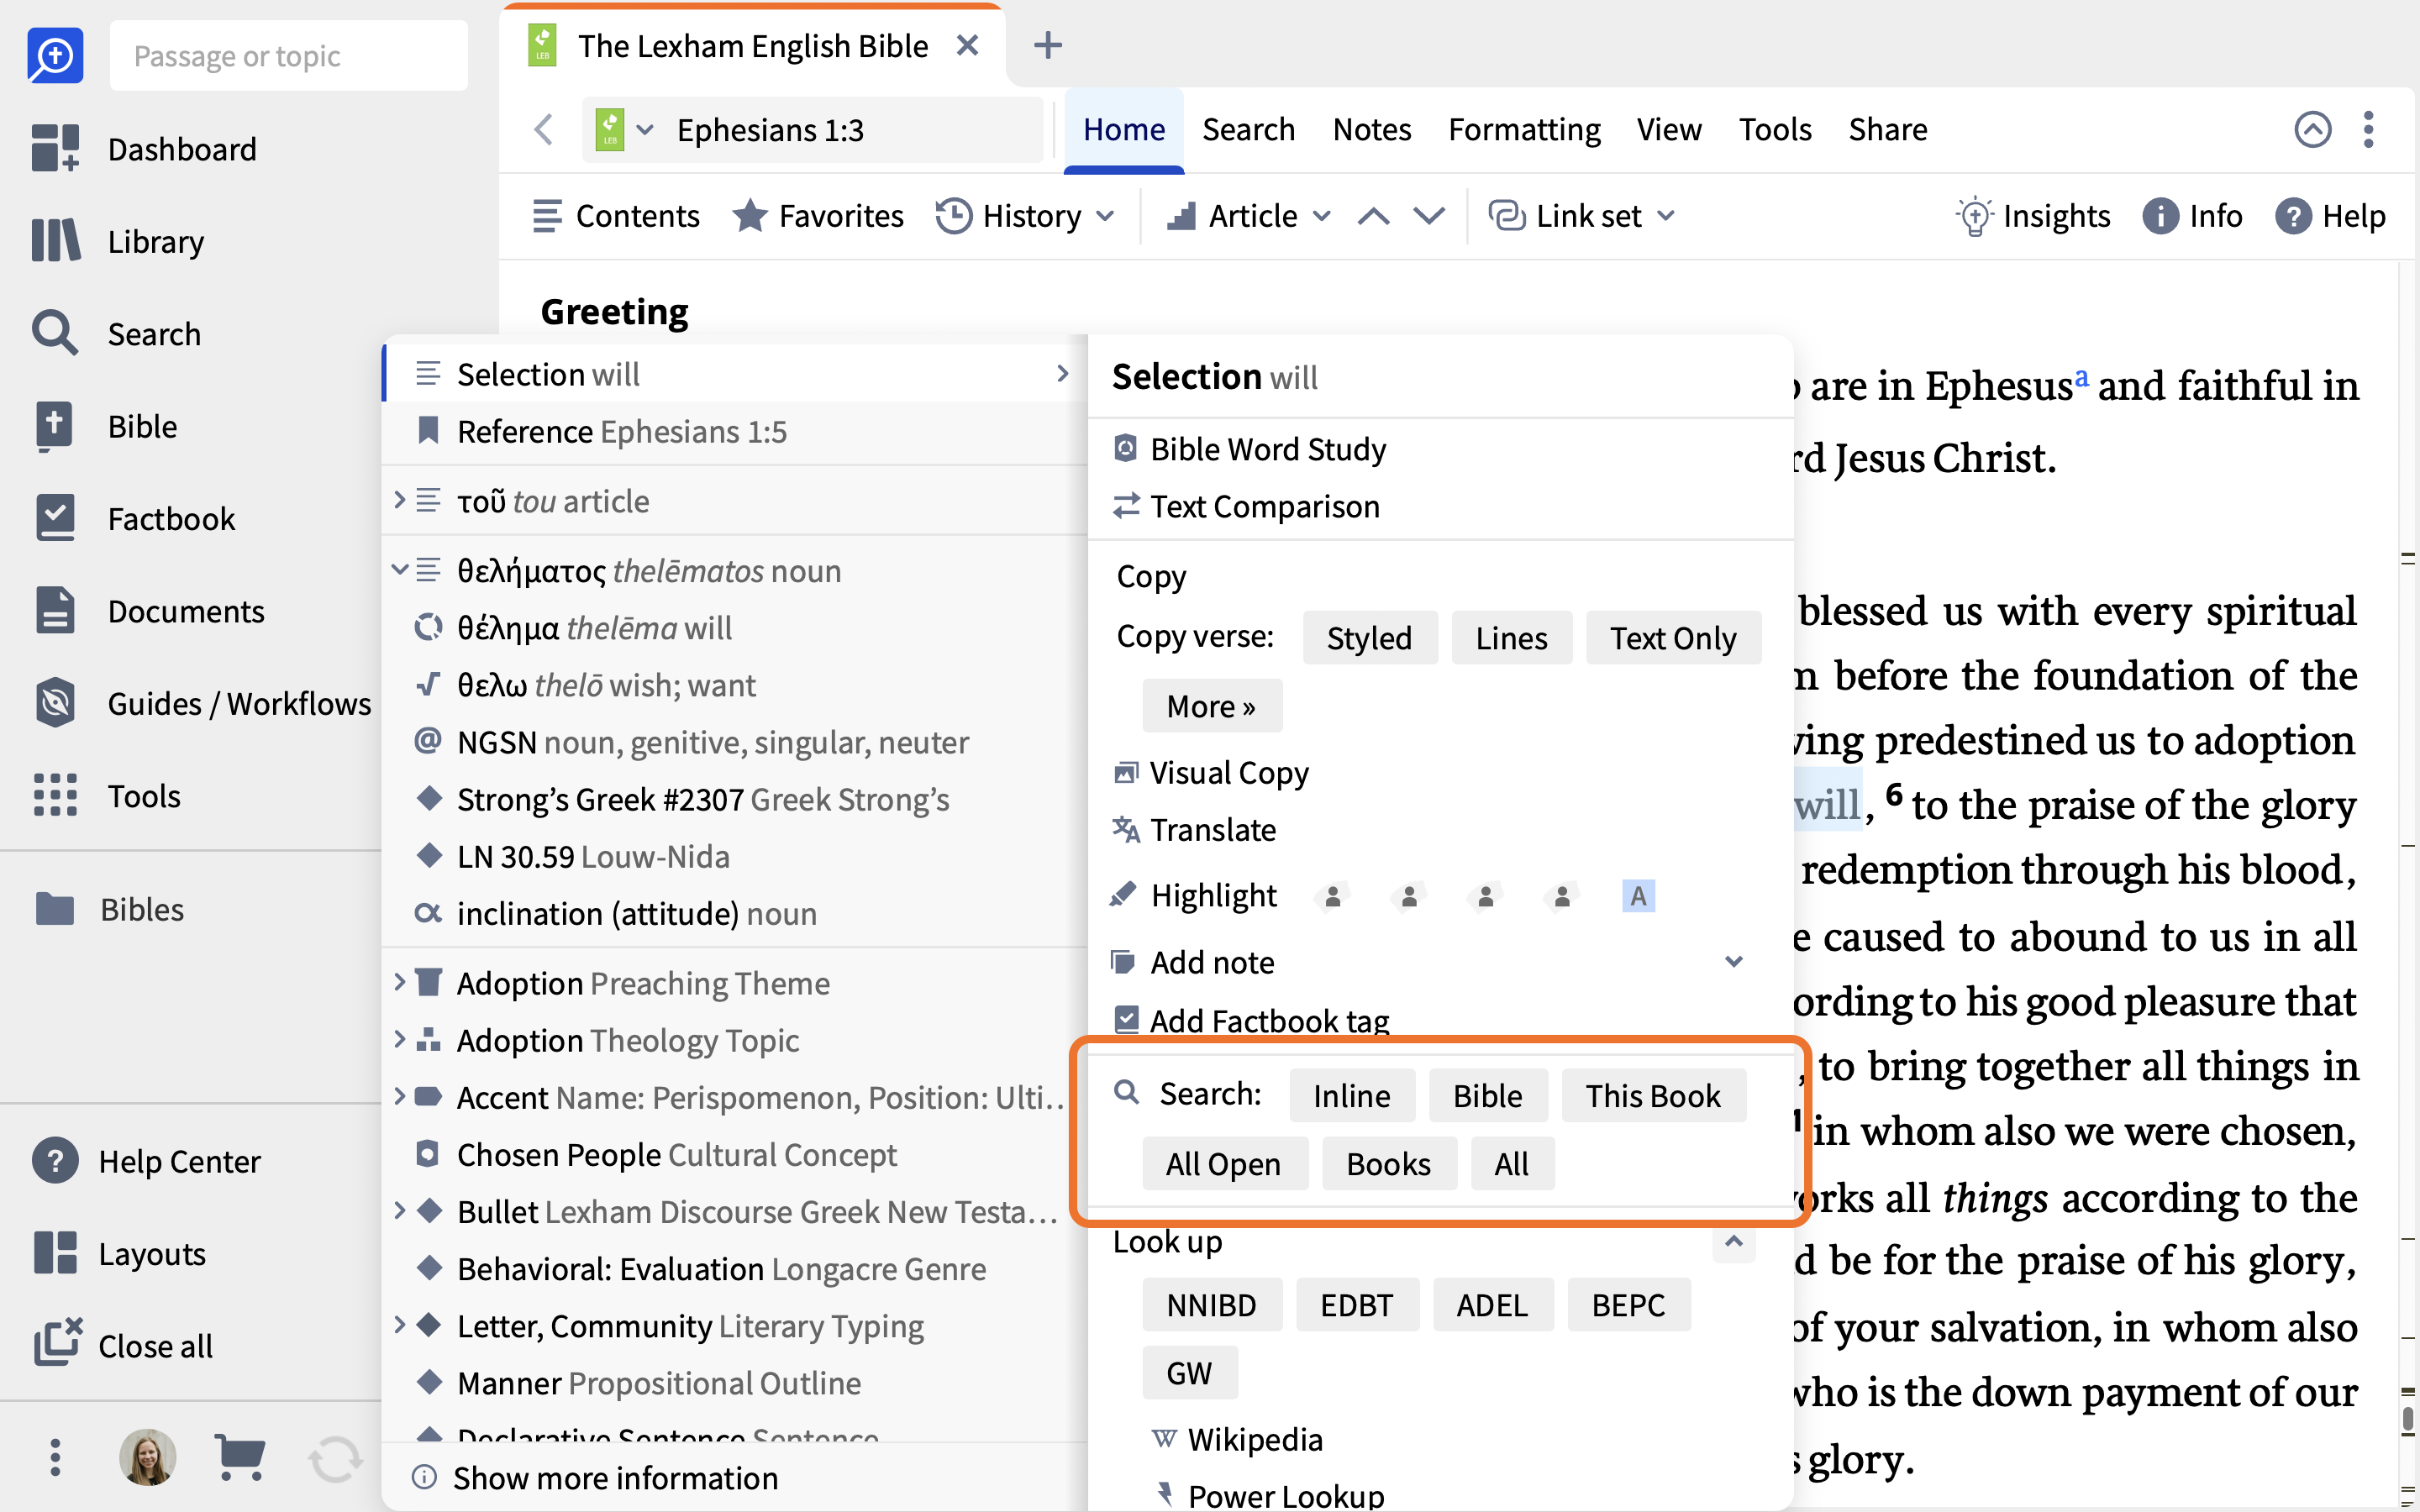The height and width of the screenshot is (1512, 2420).
Task: Click the More » button
Action: click(x=1211, y=705)
